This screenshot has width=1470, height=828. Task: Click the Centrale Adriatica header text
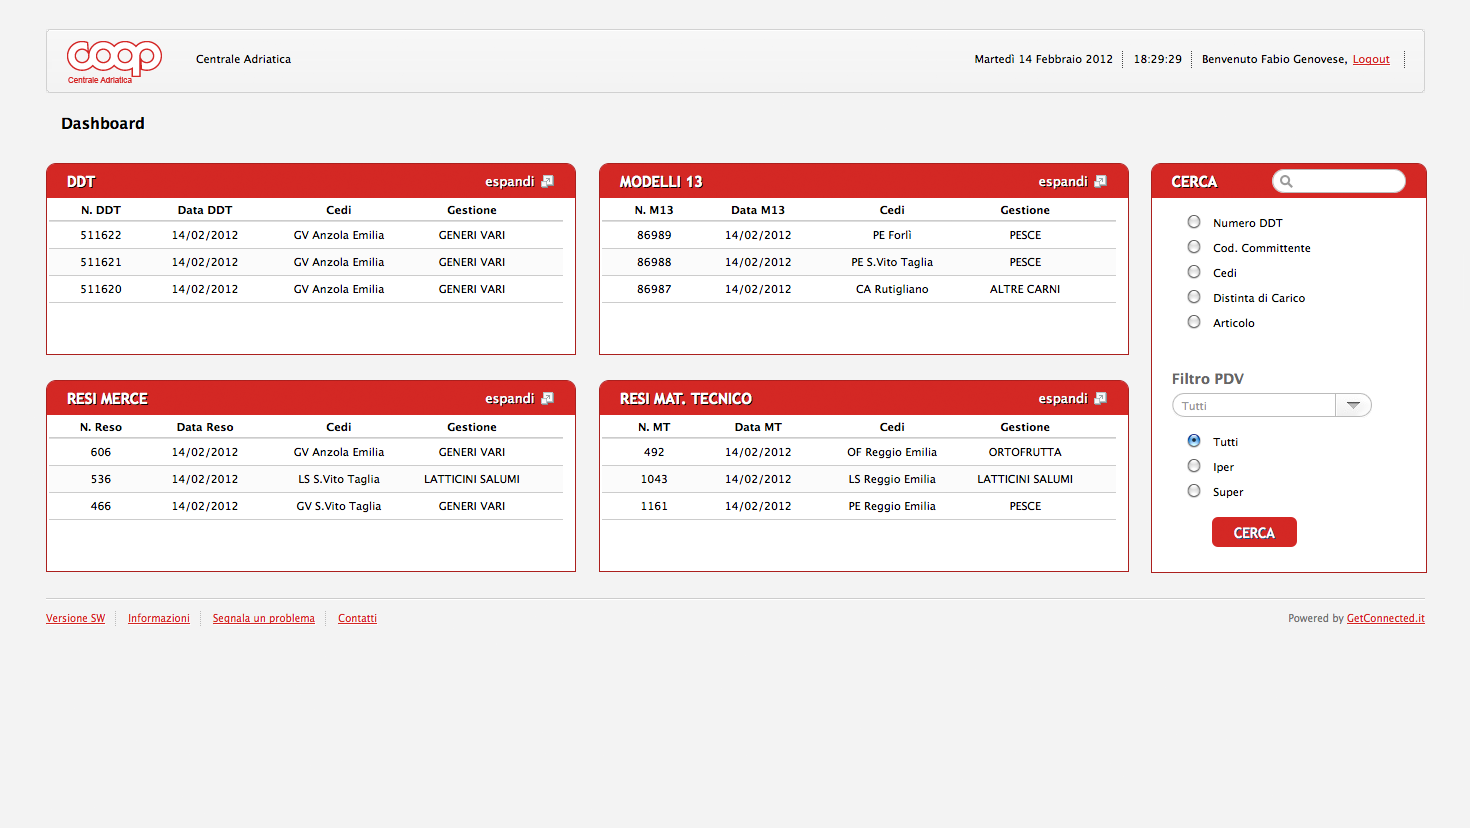coord(244,59)
